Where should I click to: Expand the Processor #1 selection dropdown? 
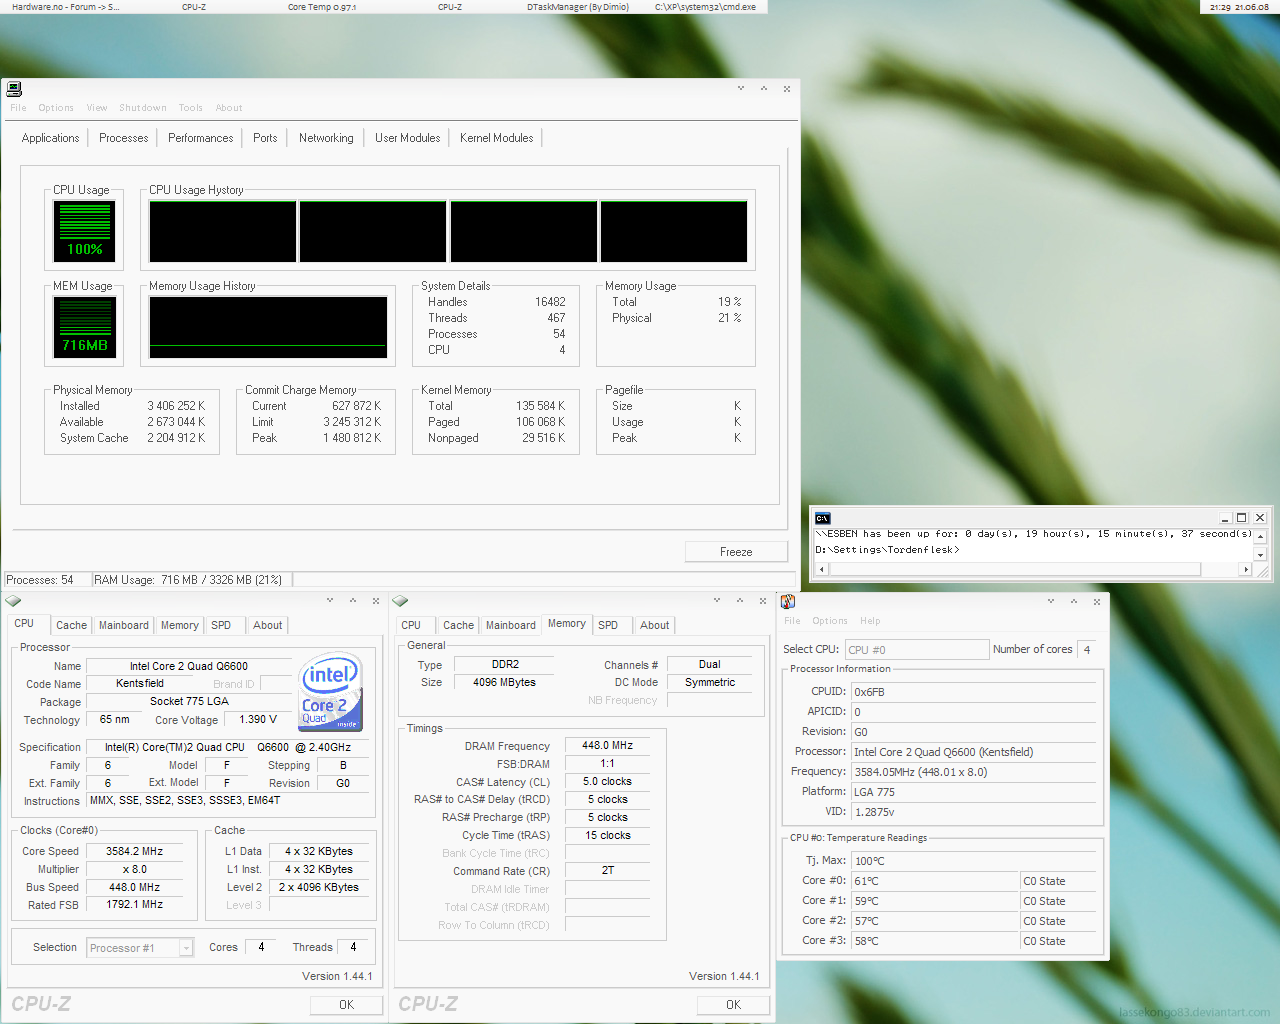186,948
